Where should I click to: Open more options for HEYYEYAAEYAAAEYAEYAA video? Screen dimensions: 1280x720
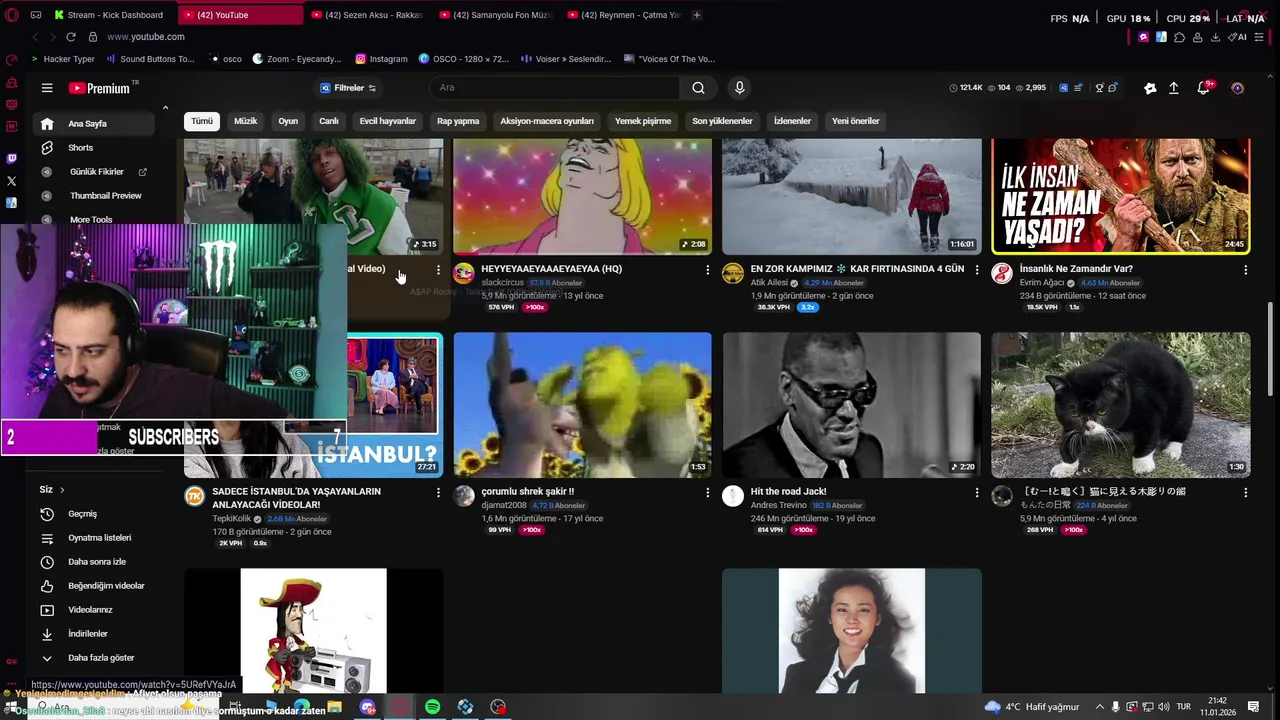[x=707, y=270]
